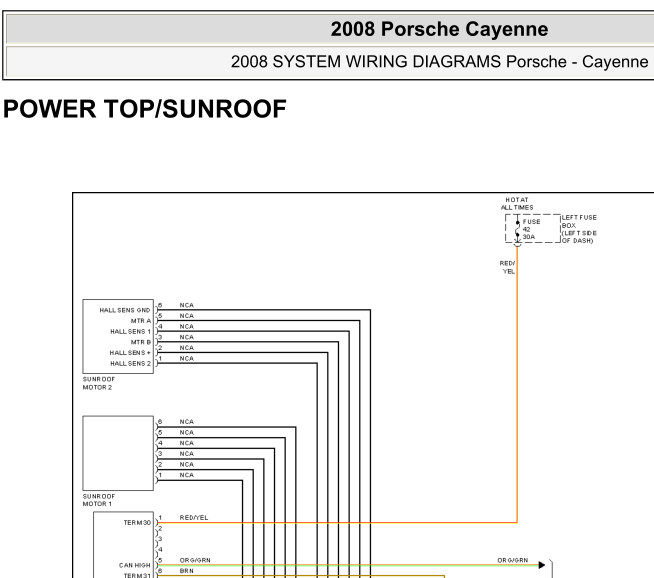Image resolution: width=654 pixels, height=578 pixels.
Task: Click the 'CAN HIGH' terminal label
Action: tap(134, 565)
